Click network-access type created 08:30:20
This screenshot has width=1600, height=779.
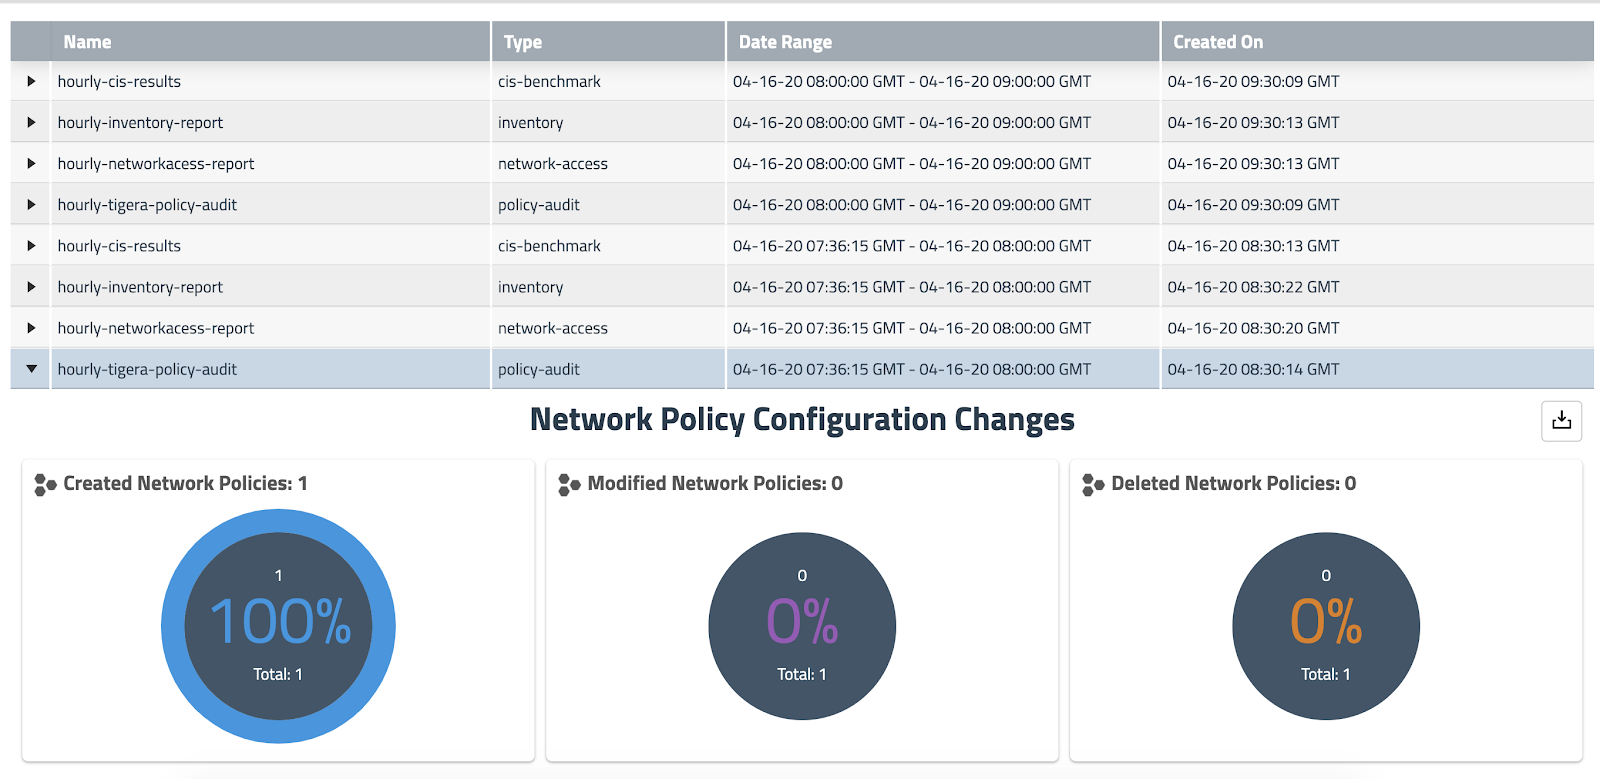coord(552,327)
